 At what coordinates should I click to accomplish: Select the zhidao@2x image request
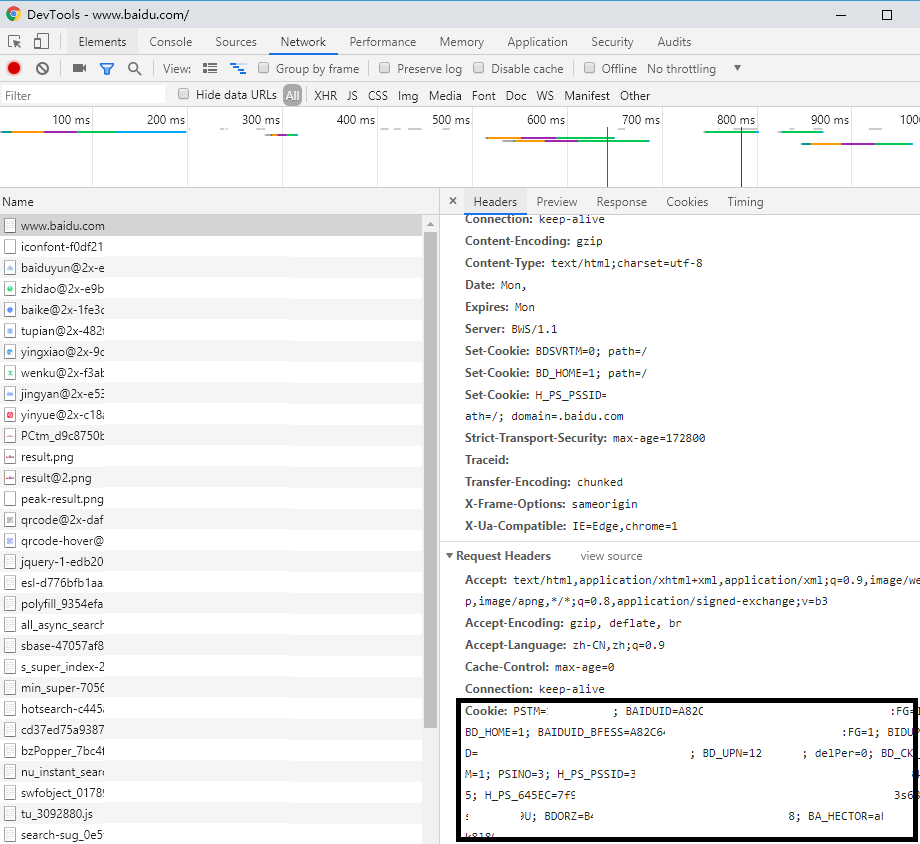[x=211, y=289]
